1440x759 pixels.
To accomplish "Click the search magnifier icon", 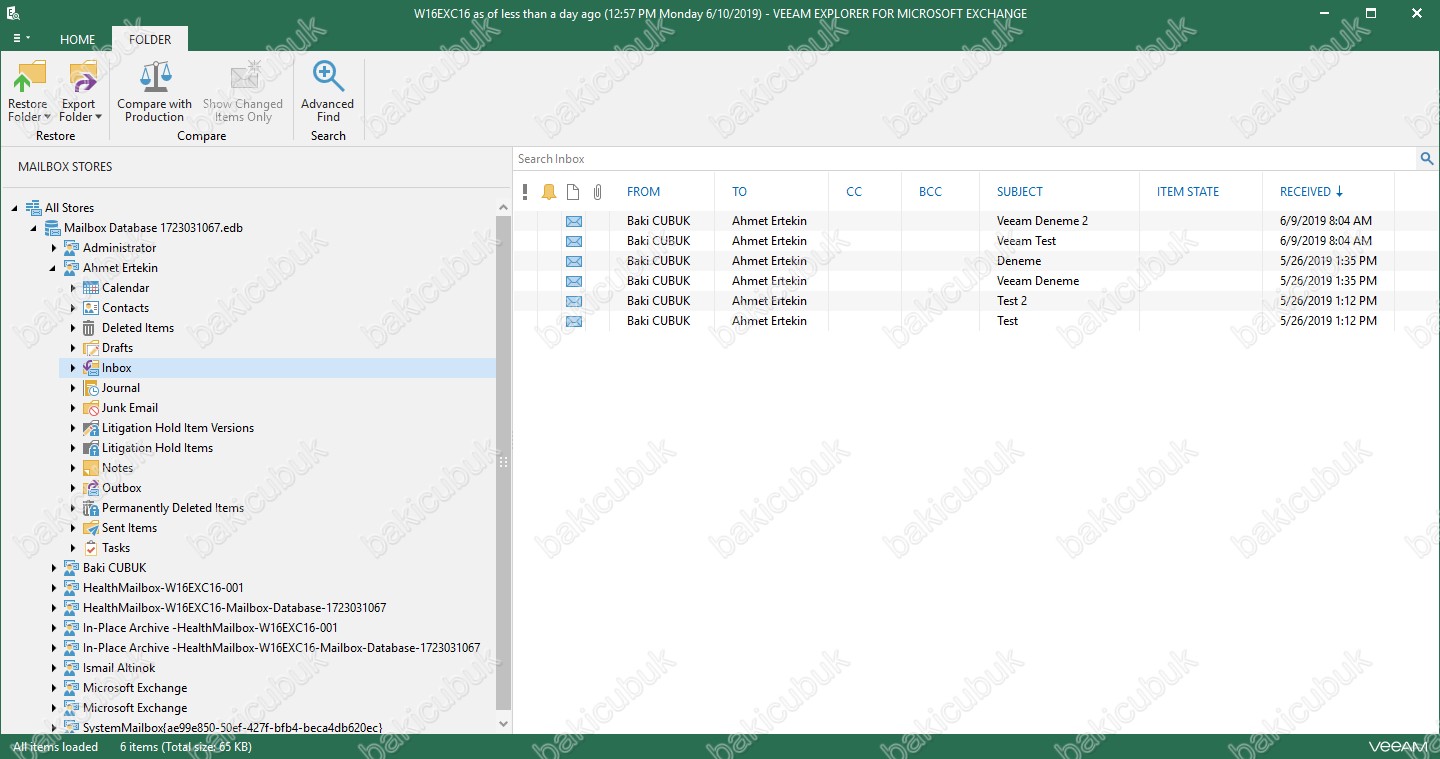I will (x=1427, y=159).
